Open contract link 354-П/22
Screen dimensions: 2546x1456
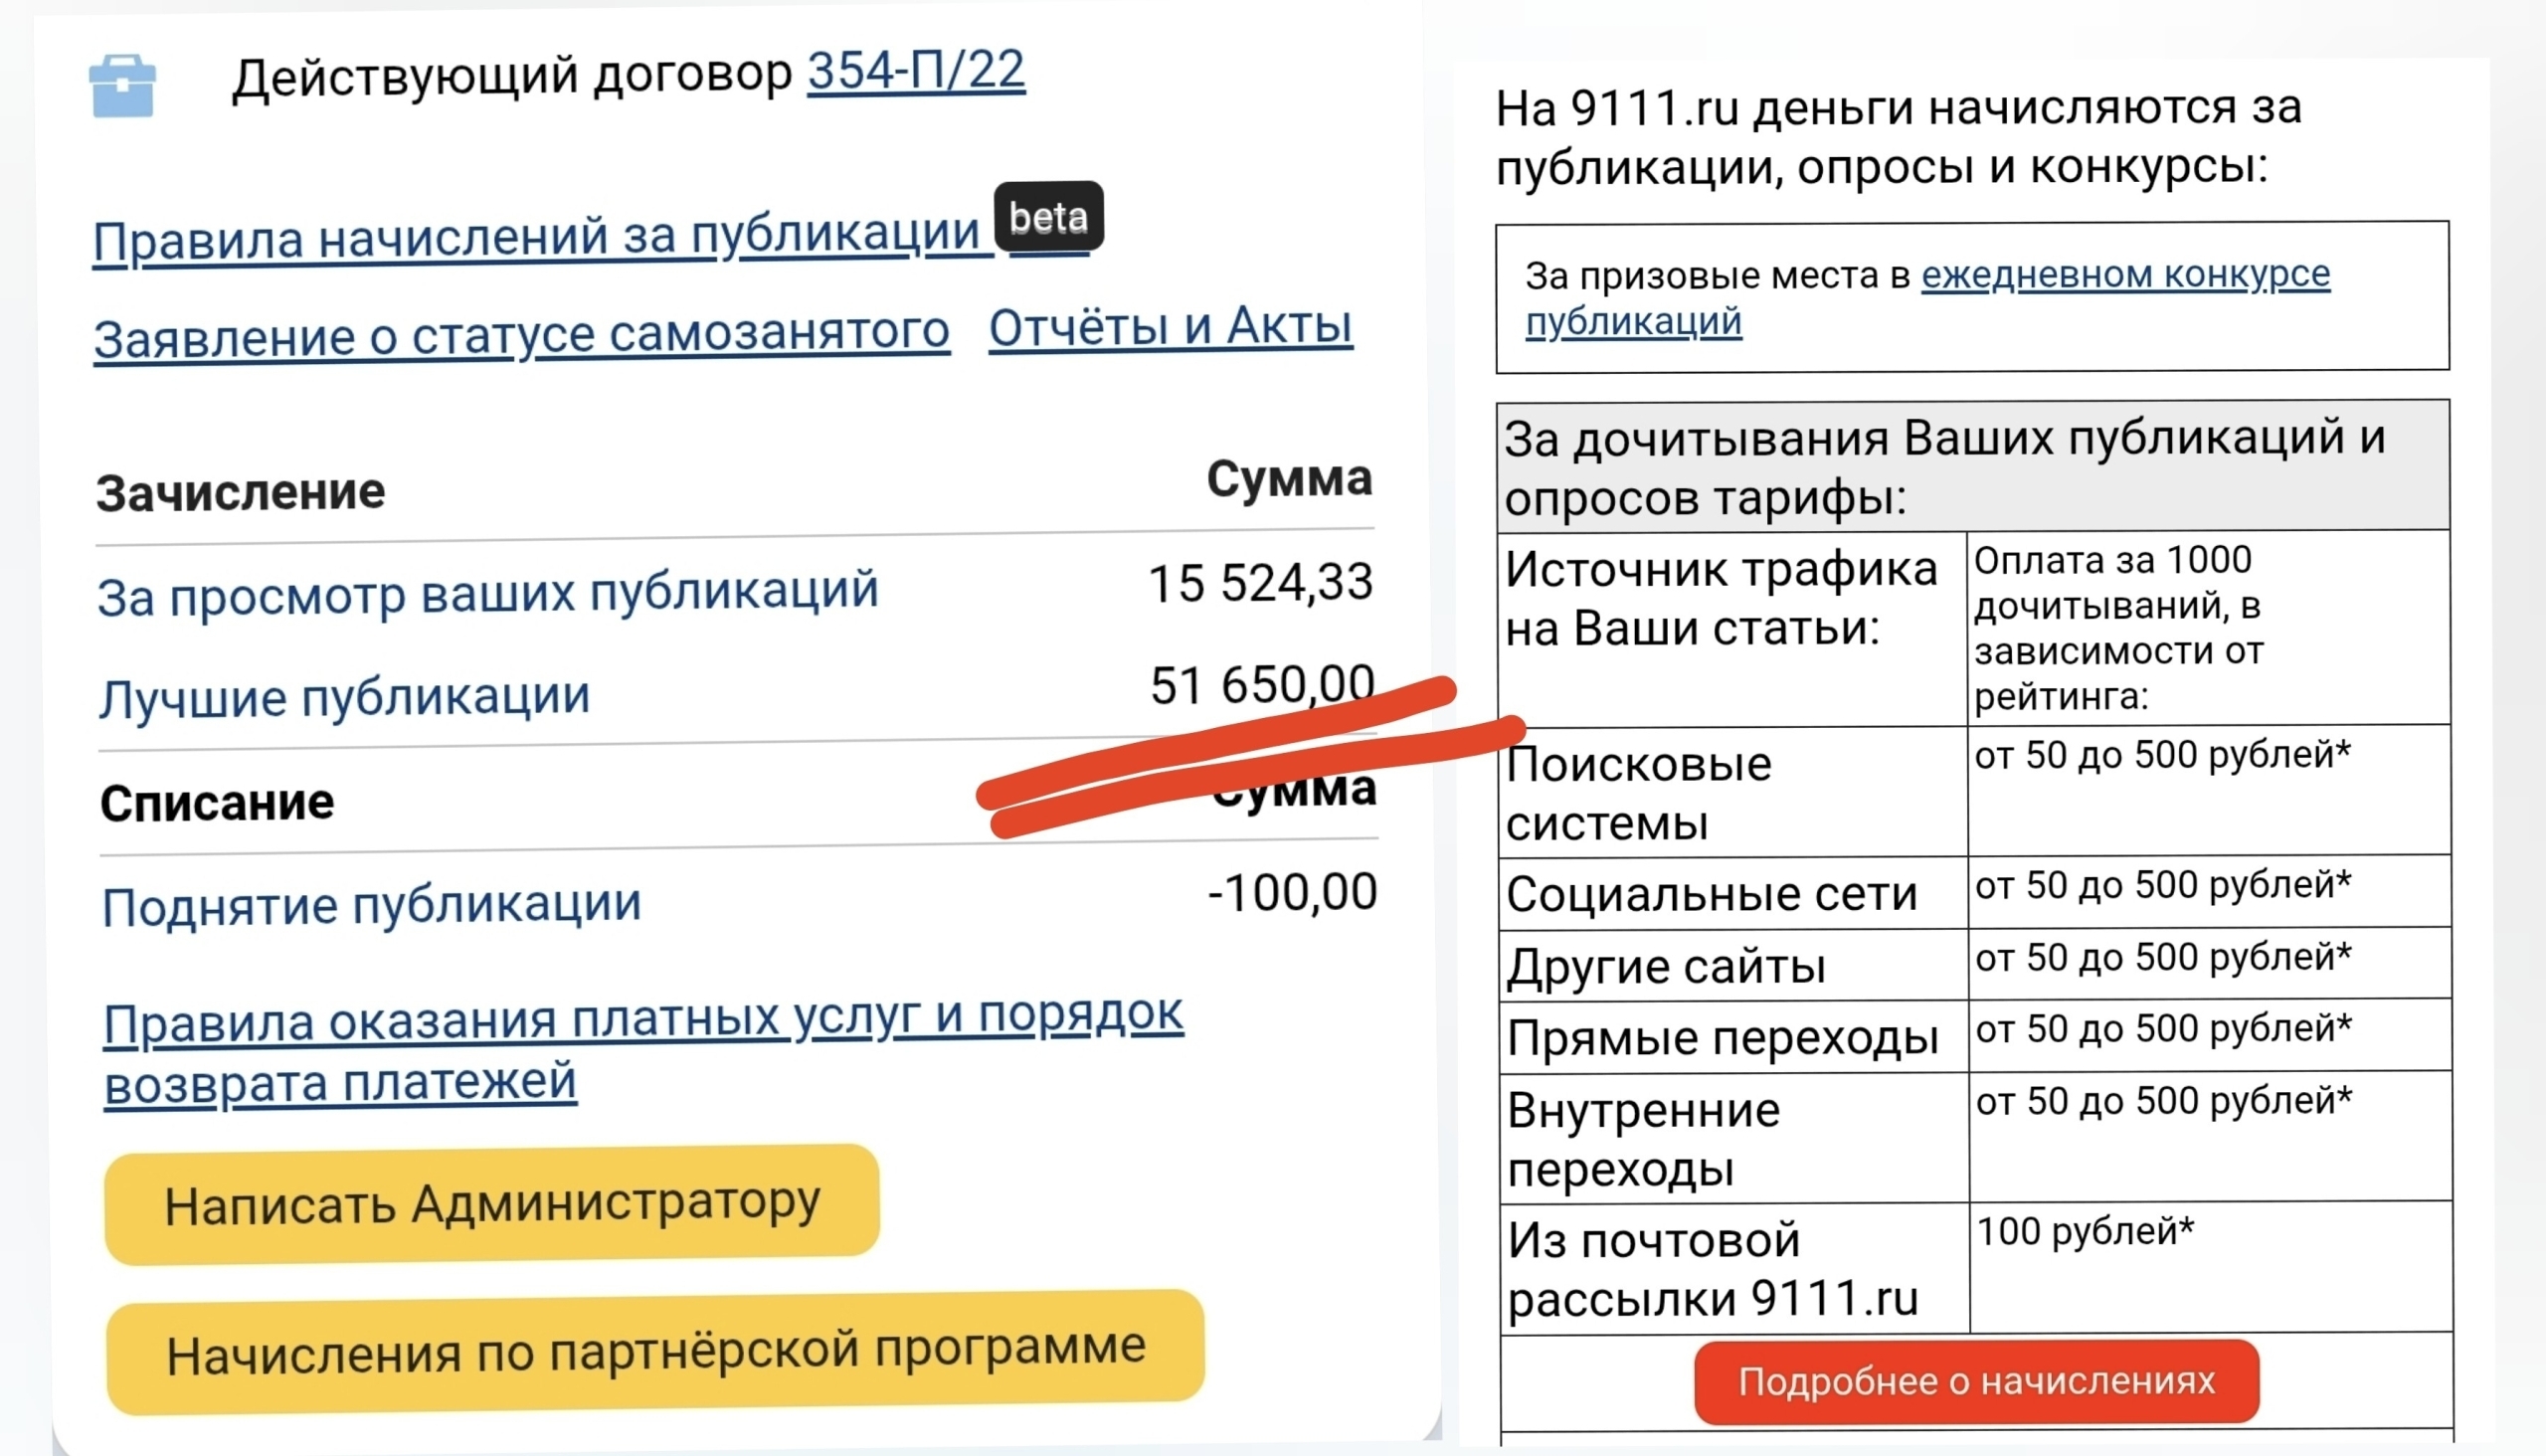(x=916, y=72)
